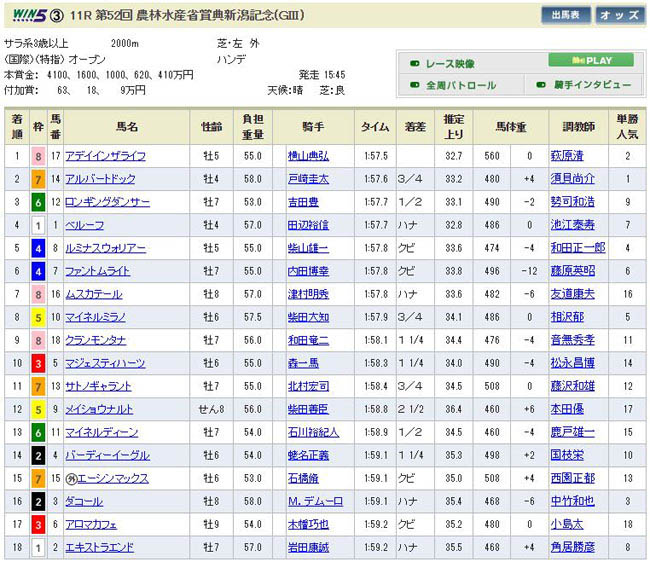Open the オッズ tab
The height and width of the screenshot is (562, 650).
[620, 15]
